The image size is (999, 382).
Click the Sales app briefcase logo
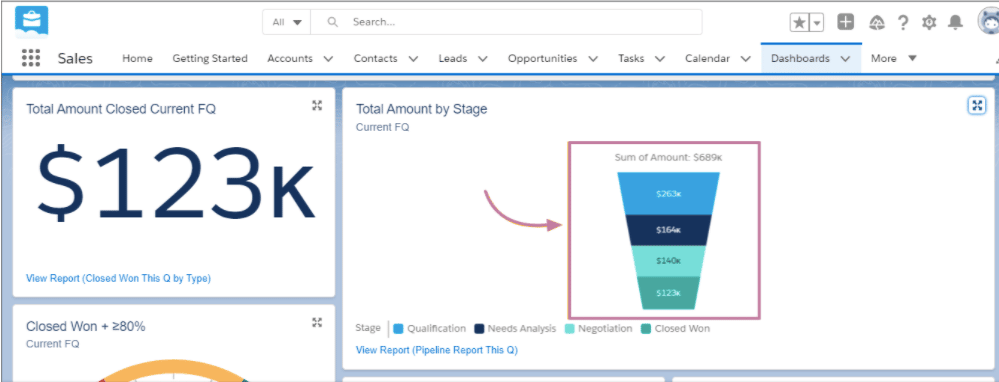pyautogui.click(x=32, y=22)
